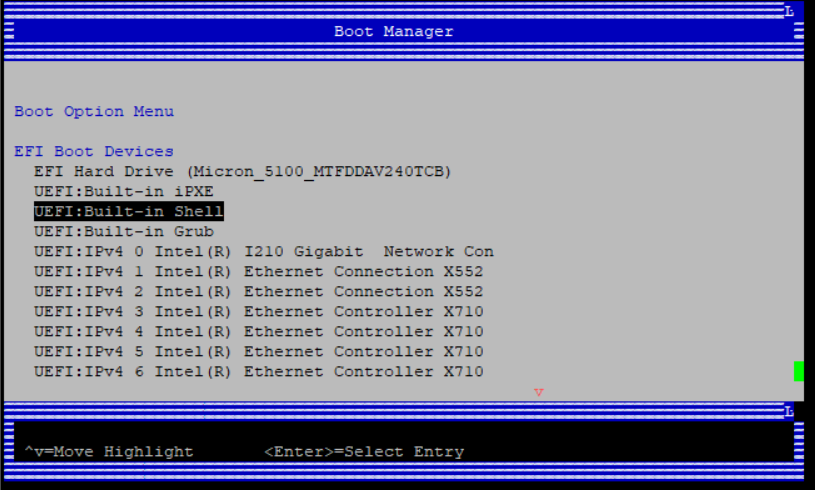Click the Boot Manager title bar
The width and height of the screenshot is (815, 490).
tap(393, 32)
